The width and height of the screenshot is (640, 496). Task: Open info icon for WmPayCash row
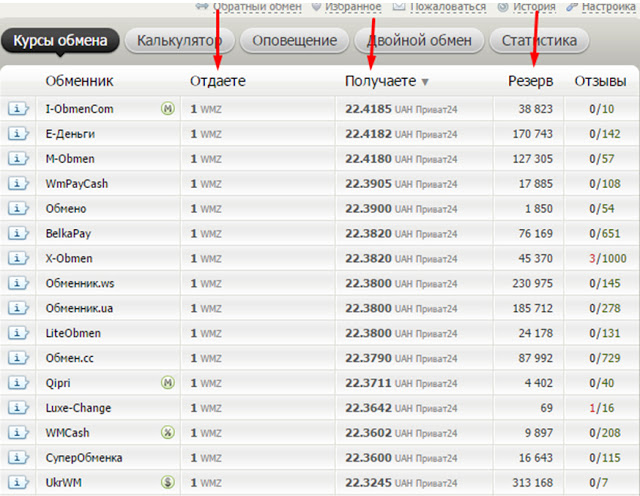[18, 184]
